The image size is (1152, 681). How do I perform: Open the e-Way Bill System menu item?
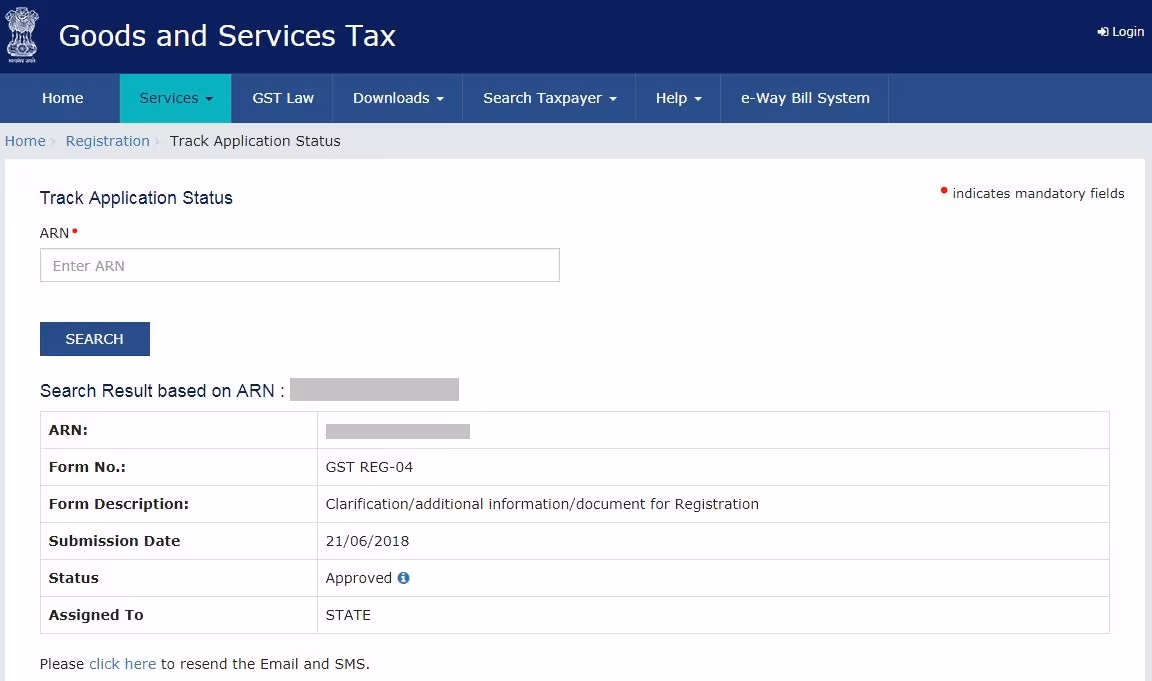pyautogui.click(x=805, y=98)
